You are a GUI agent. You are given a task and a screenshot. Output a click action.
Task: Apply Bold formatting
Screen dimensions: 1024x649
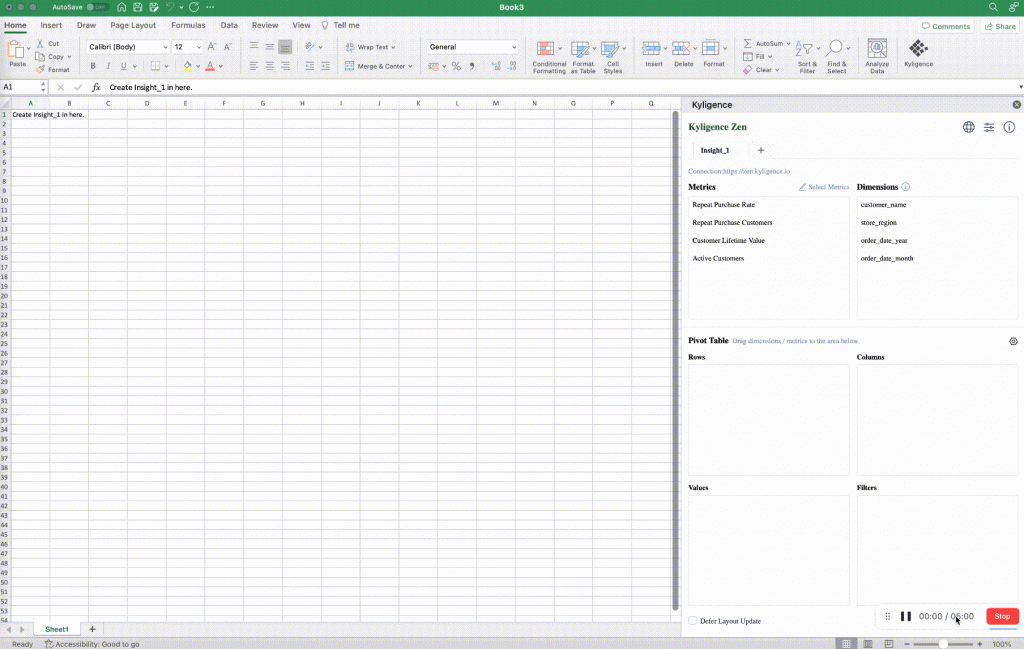[93, 66]
